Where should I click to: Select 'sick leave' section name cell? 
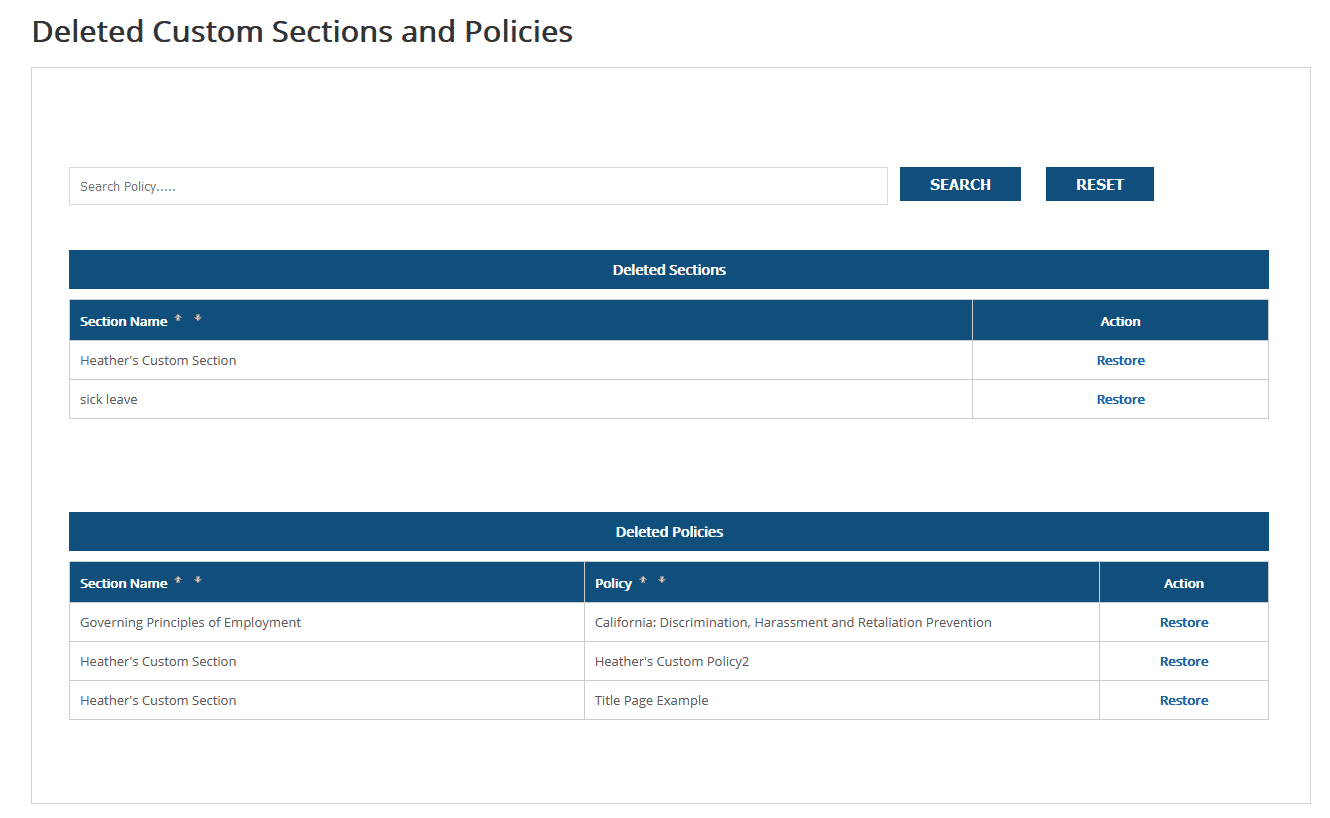[520, 399]
